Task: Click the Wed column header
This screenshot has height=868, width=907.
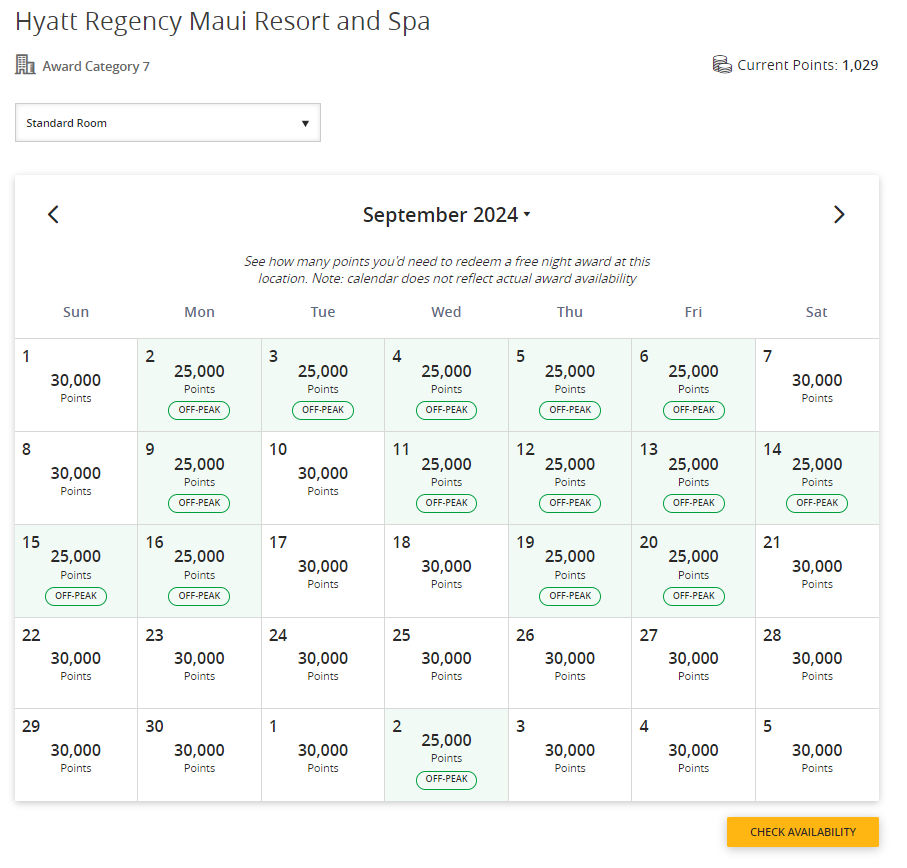Action: pos(447,312)
